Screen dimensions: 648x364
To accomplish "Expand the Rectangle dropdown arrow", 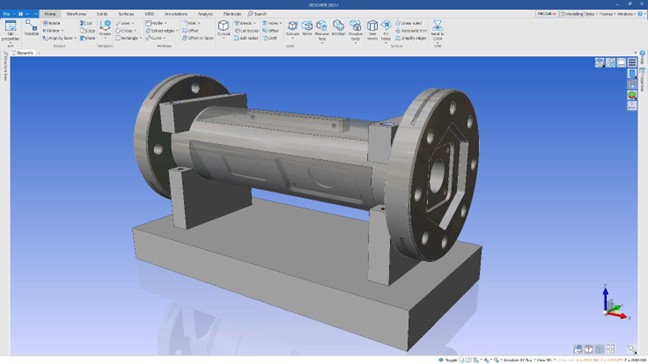I will coord(141,38).
